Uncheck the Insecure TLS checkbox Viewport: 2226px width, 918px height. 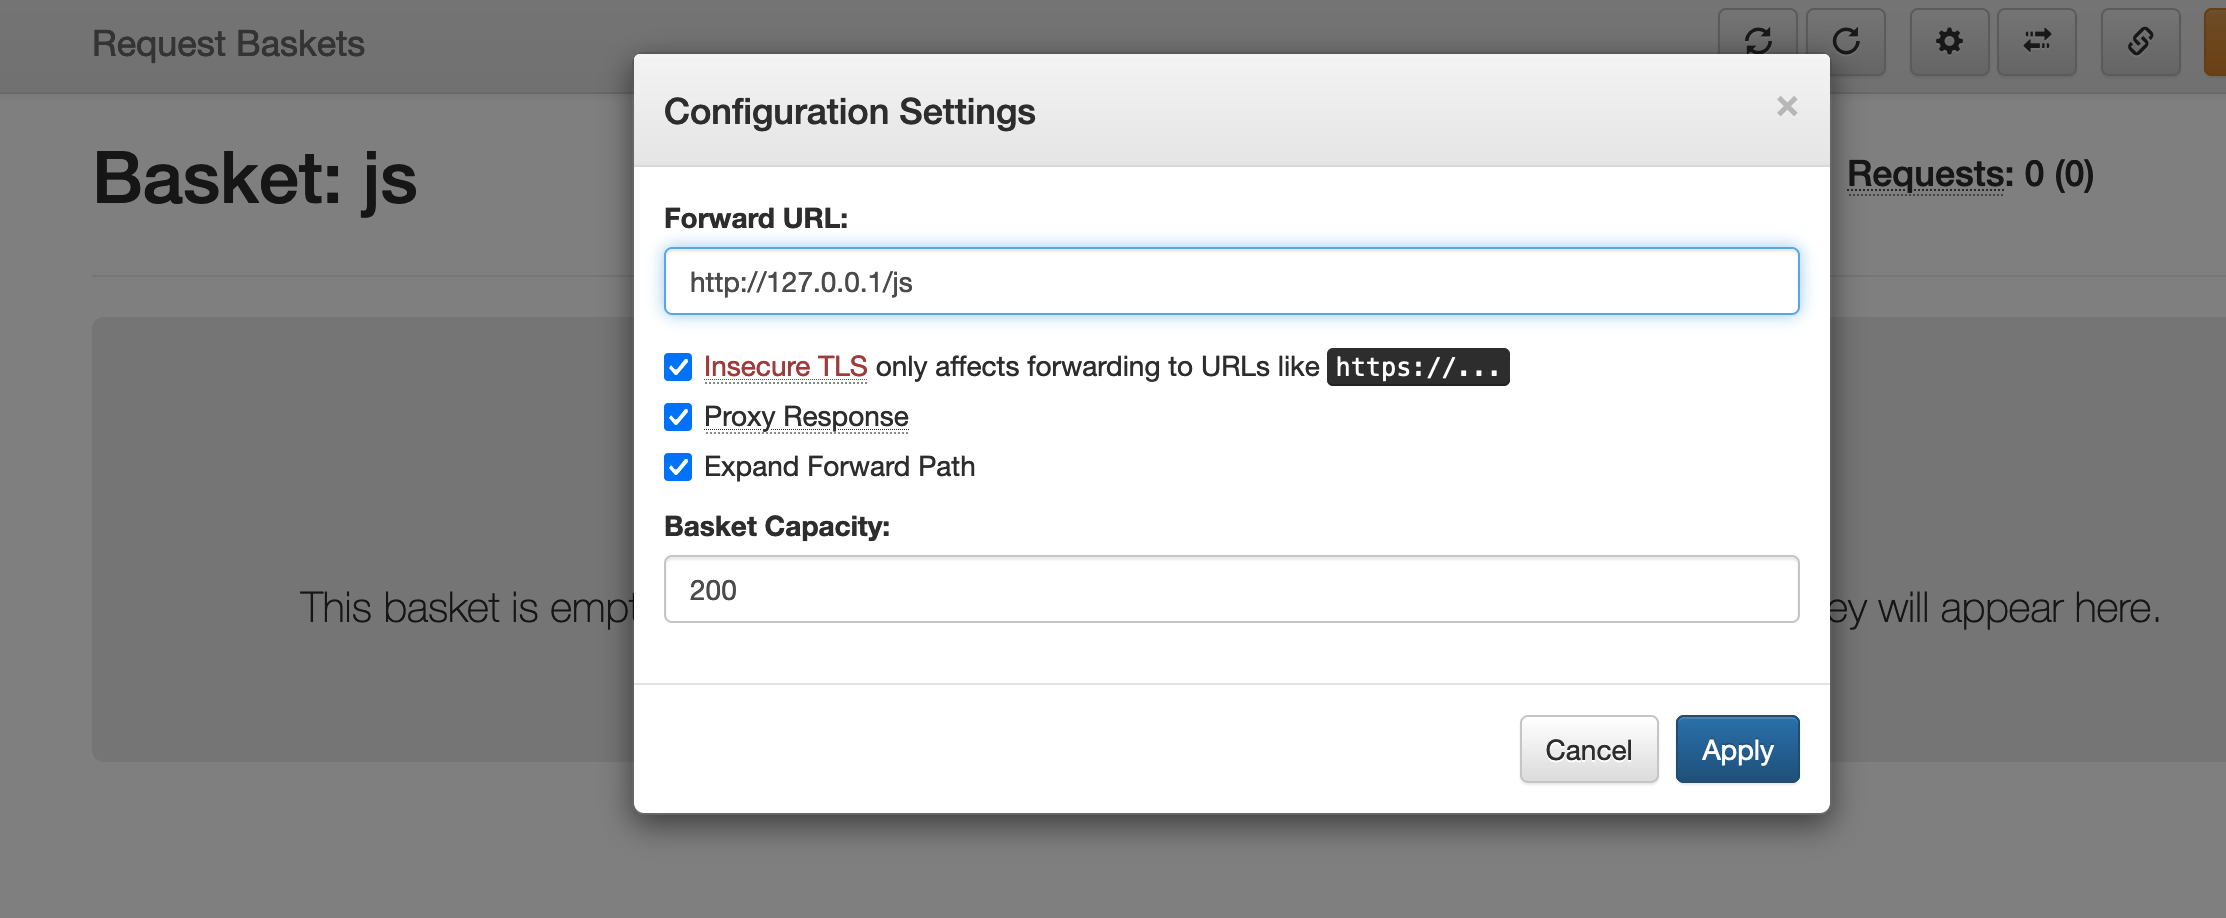point(678,367)
